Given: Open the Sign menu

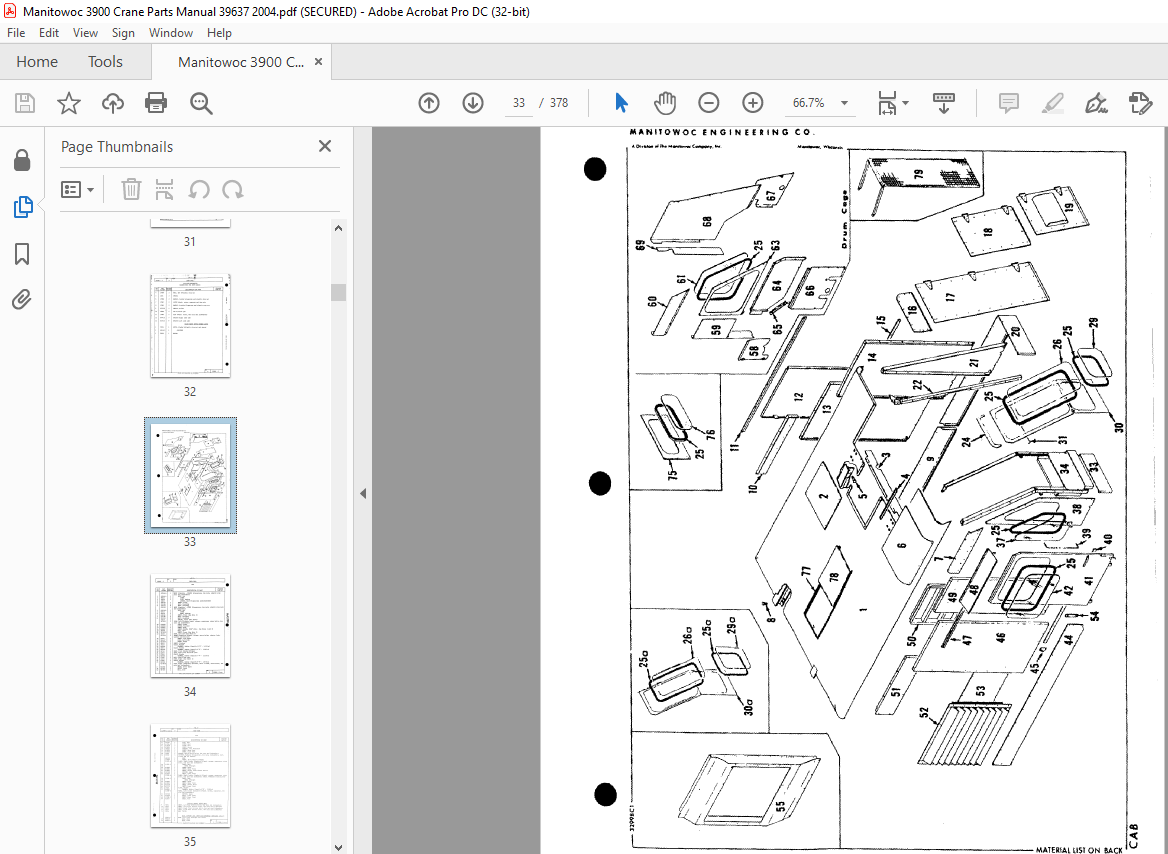Looking at the screenshot, I should click(x=123, y=33).
